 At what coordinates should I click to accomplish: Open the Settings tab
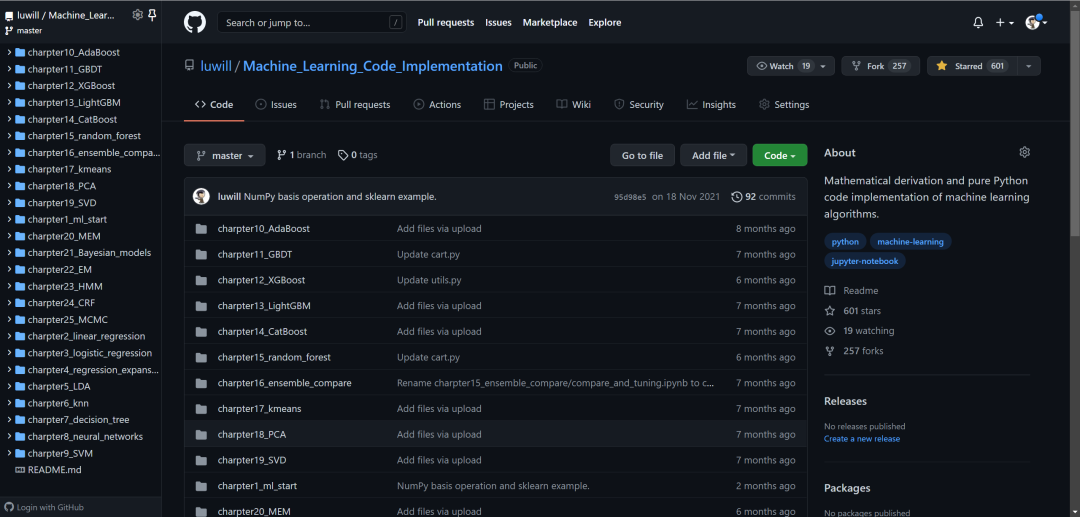[x=785, y=105]
